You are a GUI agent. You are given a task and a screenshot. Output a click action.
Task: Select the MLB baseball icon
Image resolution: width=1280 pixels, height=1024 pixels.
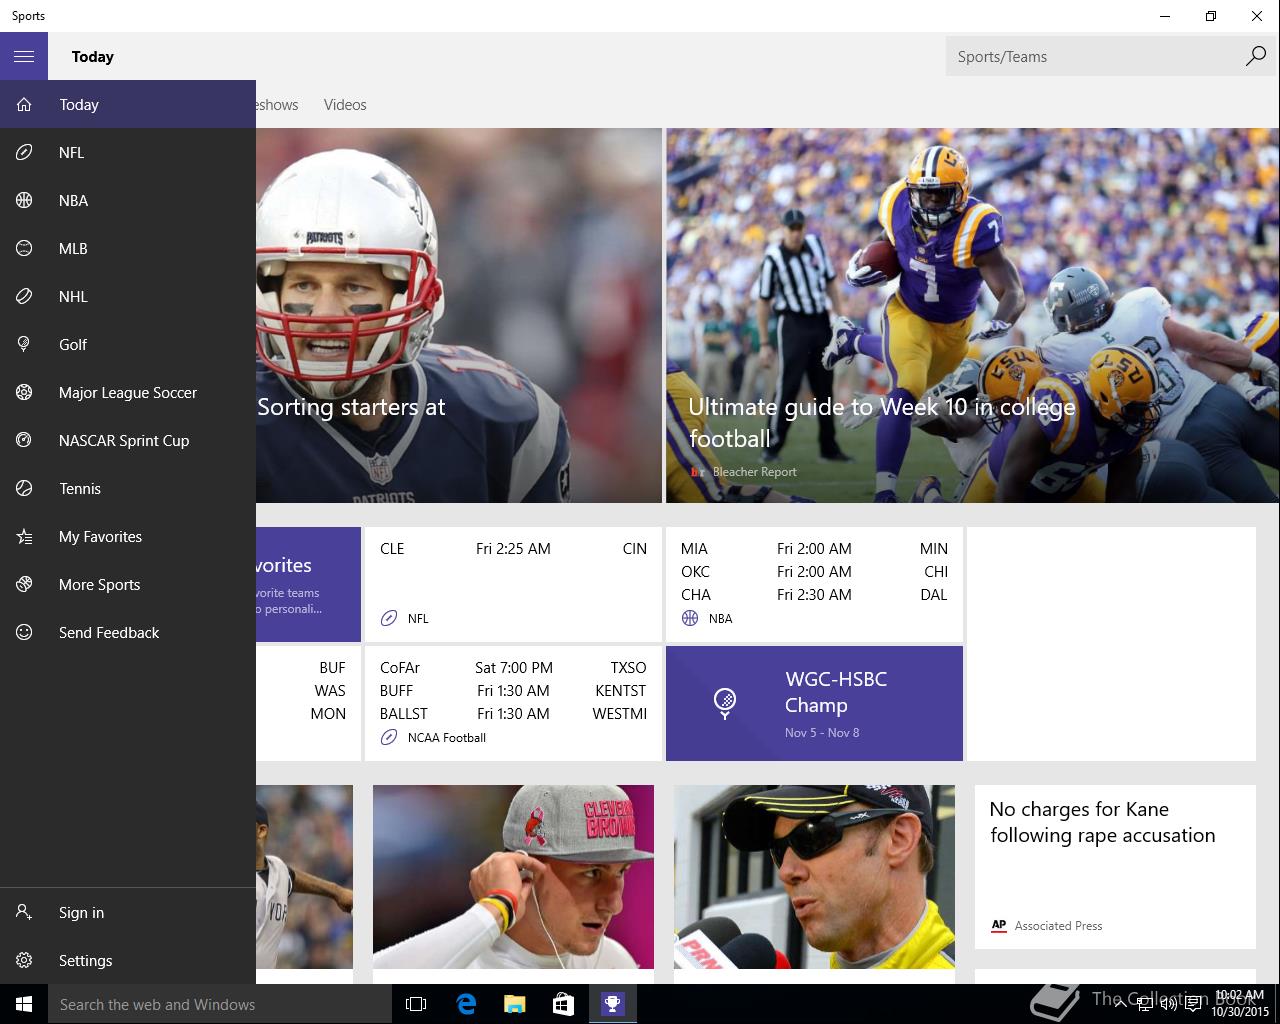pos(24,248)
